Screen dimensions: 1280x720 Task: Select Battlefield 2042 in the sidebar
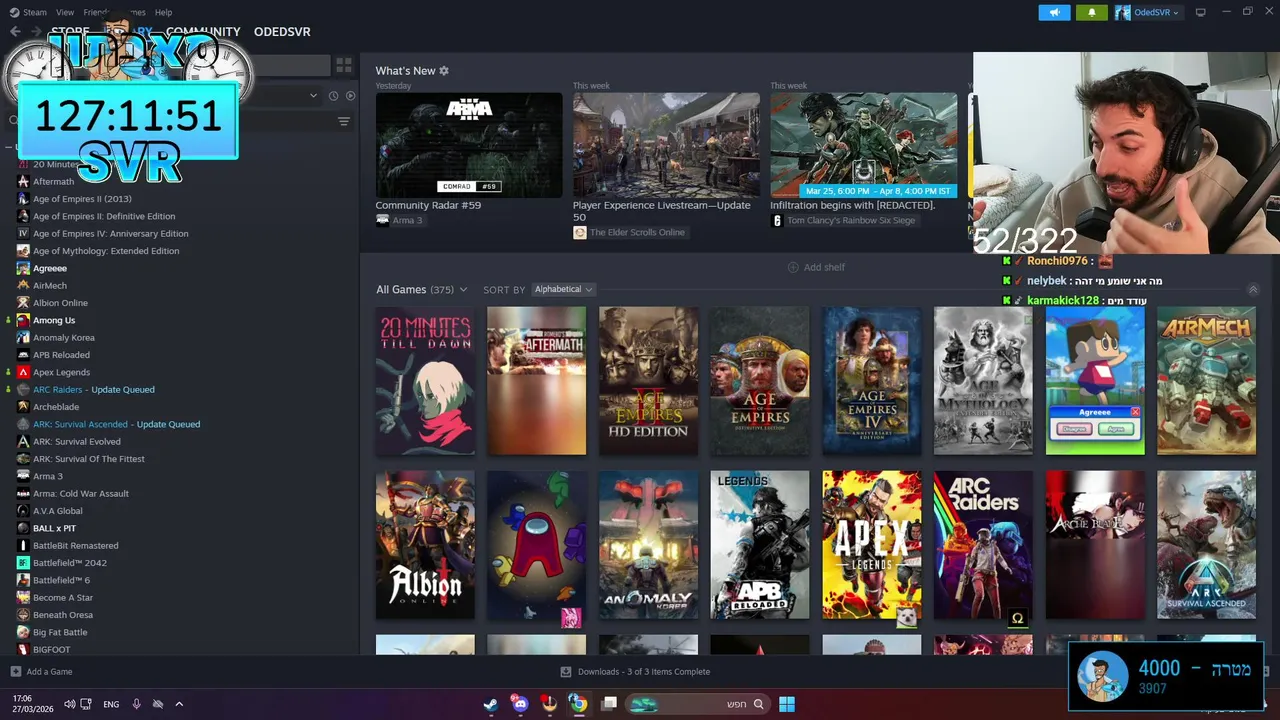[70, 563]
